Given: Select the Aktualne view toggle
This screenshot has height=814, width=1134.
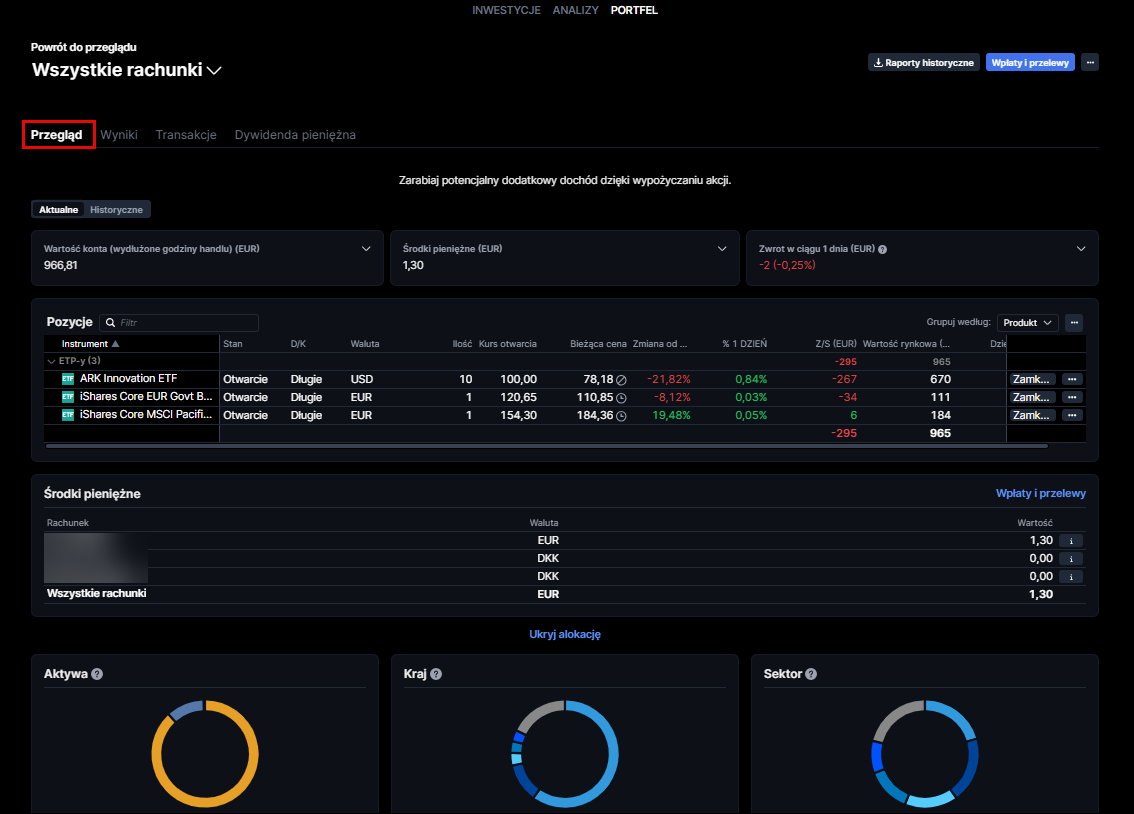Looking at the screenshot, I should pos(59,210).
